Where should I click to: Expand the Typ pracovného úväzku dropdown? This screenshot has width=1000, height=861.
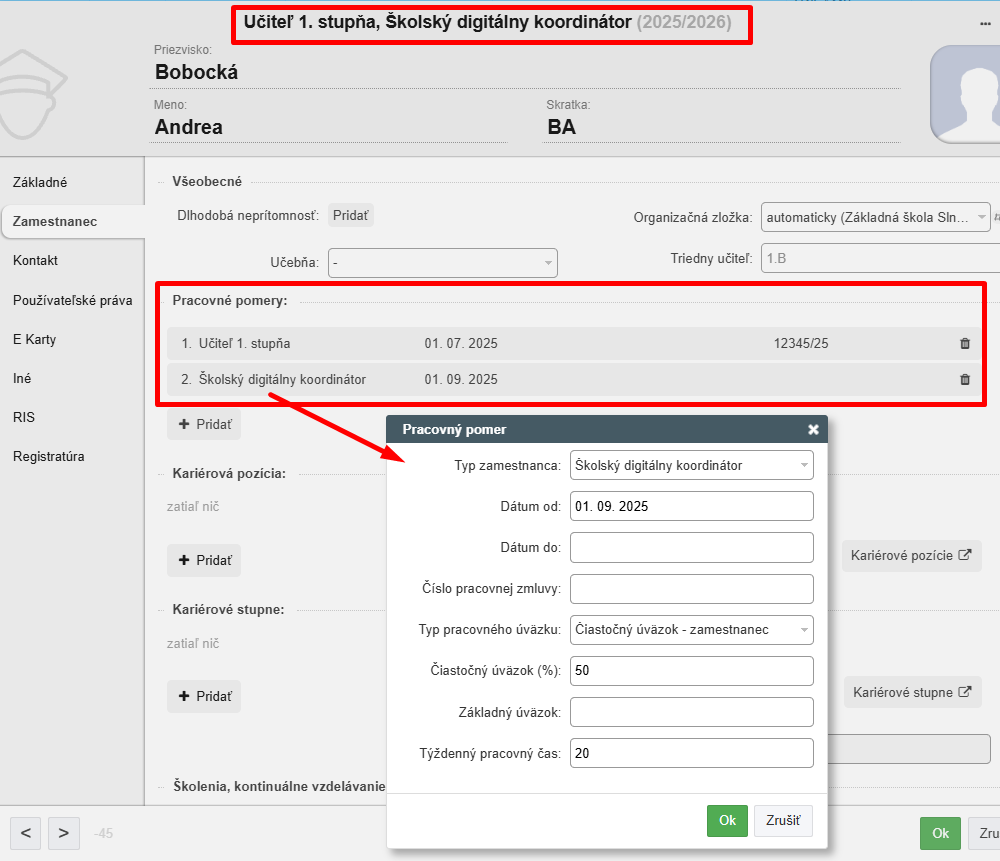tap(691, 629)
